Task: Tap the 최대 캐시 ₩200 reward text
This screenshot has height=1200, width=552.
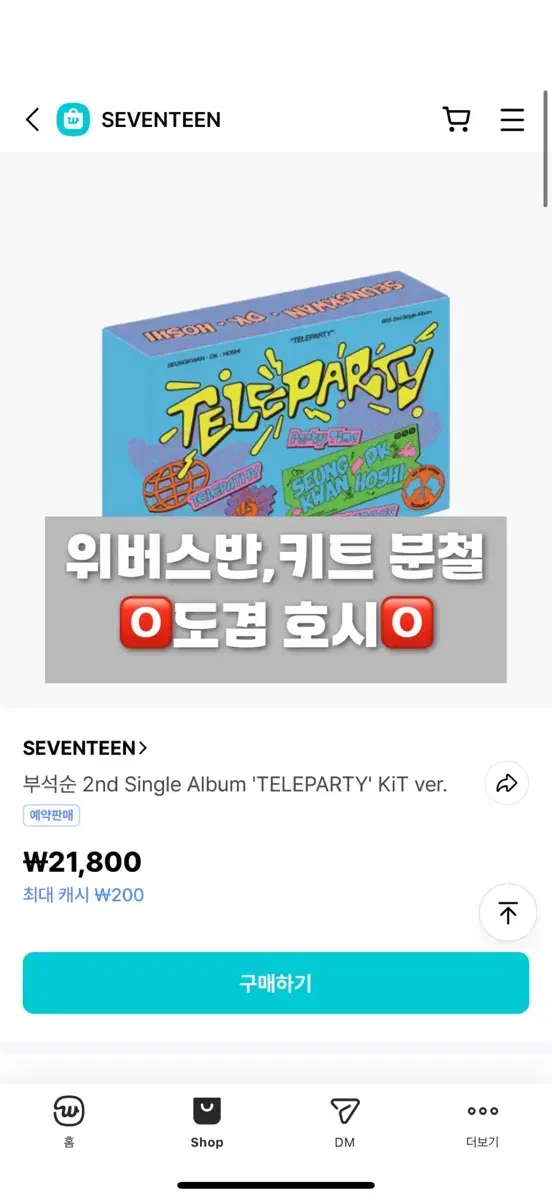Action: 84,895
